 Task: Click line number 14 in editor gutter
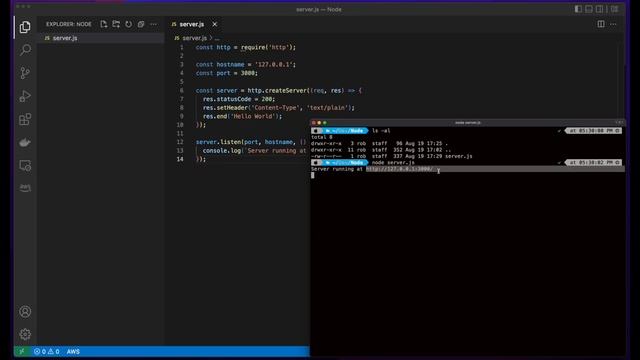click(x=180, y=159)
